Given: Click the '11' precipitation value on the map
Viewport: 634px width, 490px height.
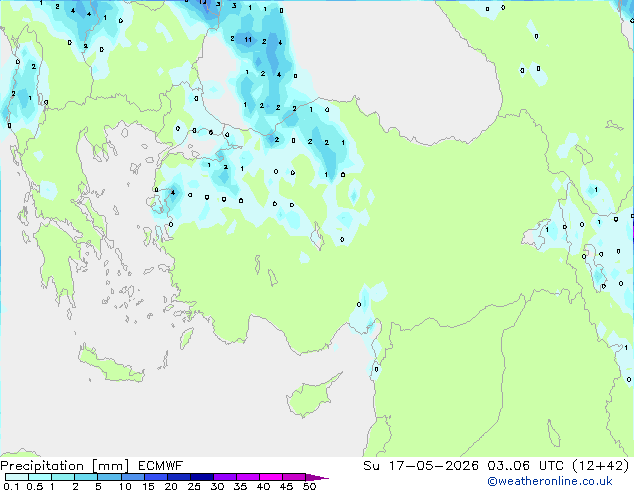Looking at the screenshot, I should pyautogui.click(x=248, y=40).
